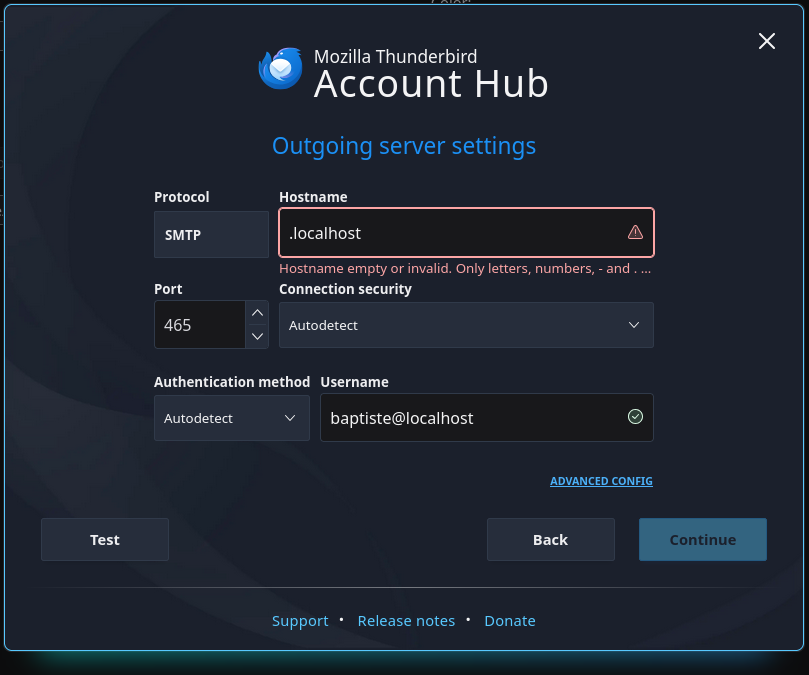This screenshot has height=675, width=809.
Task: Increment the Port value with the up arrow
Action: [x=257, y=312]
